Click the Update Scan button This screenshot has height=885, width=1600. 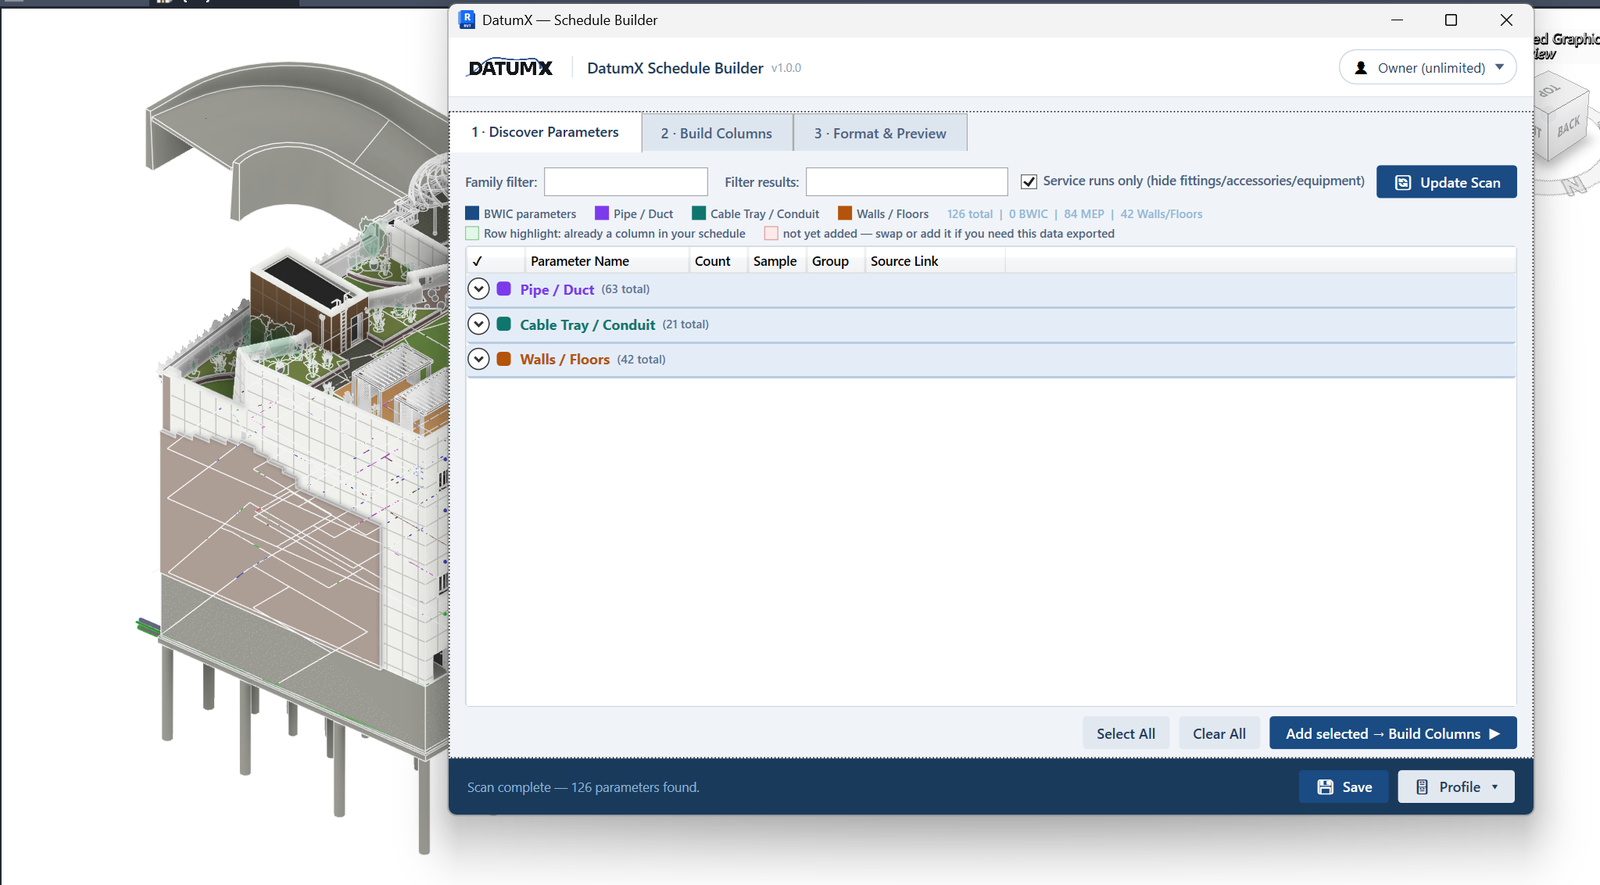click(1447, 182)
